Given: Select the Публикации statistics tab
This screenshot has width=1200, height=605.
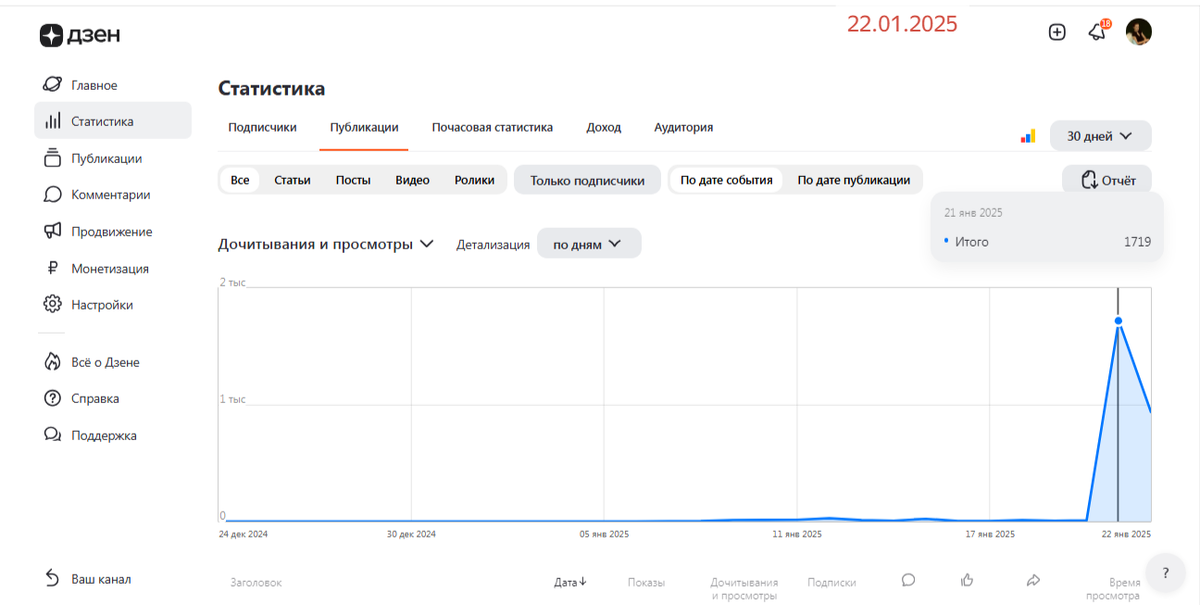Looking at the screenshot, I should [x=364, y=127].
